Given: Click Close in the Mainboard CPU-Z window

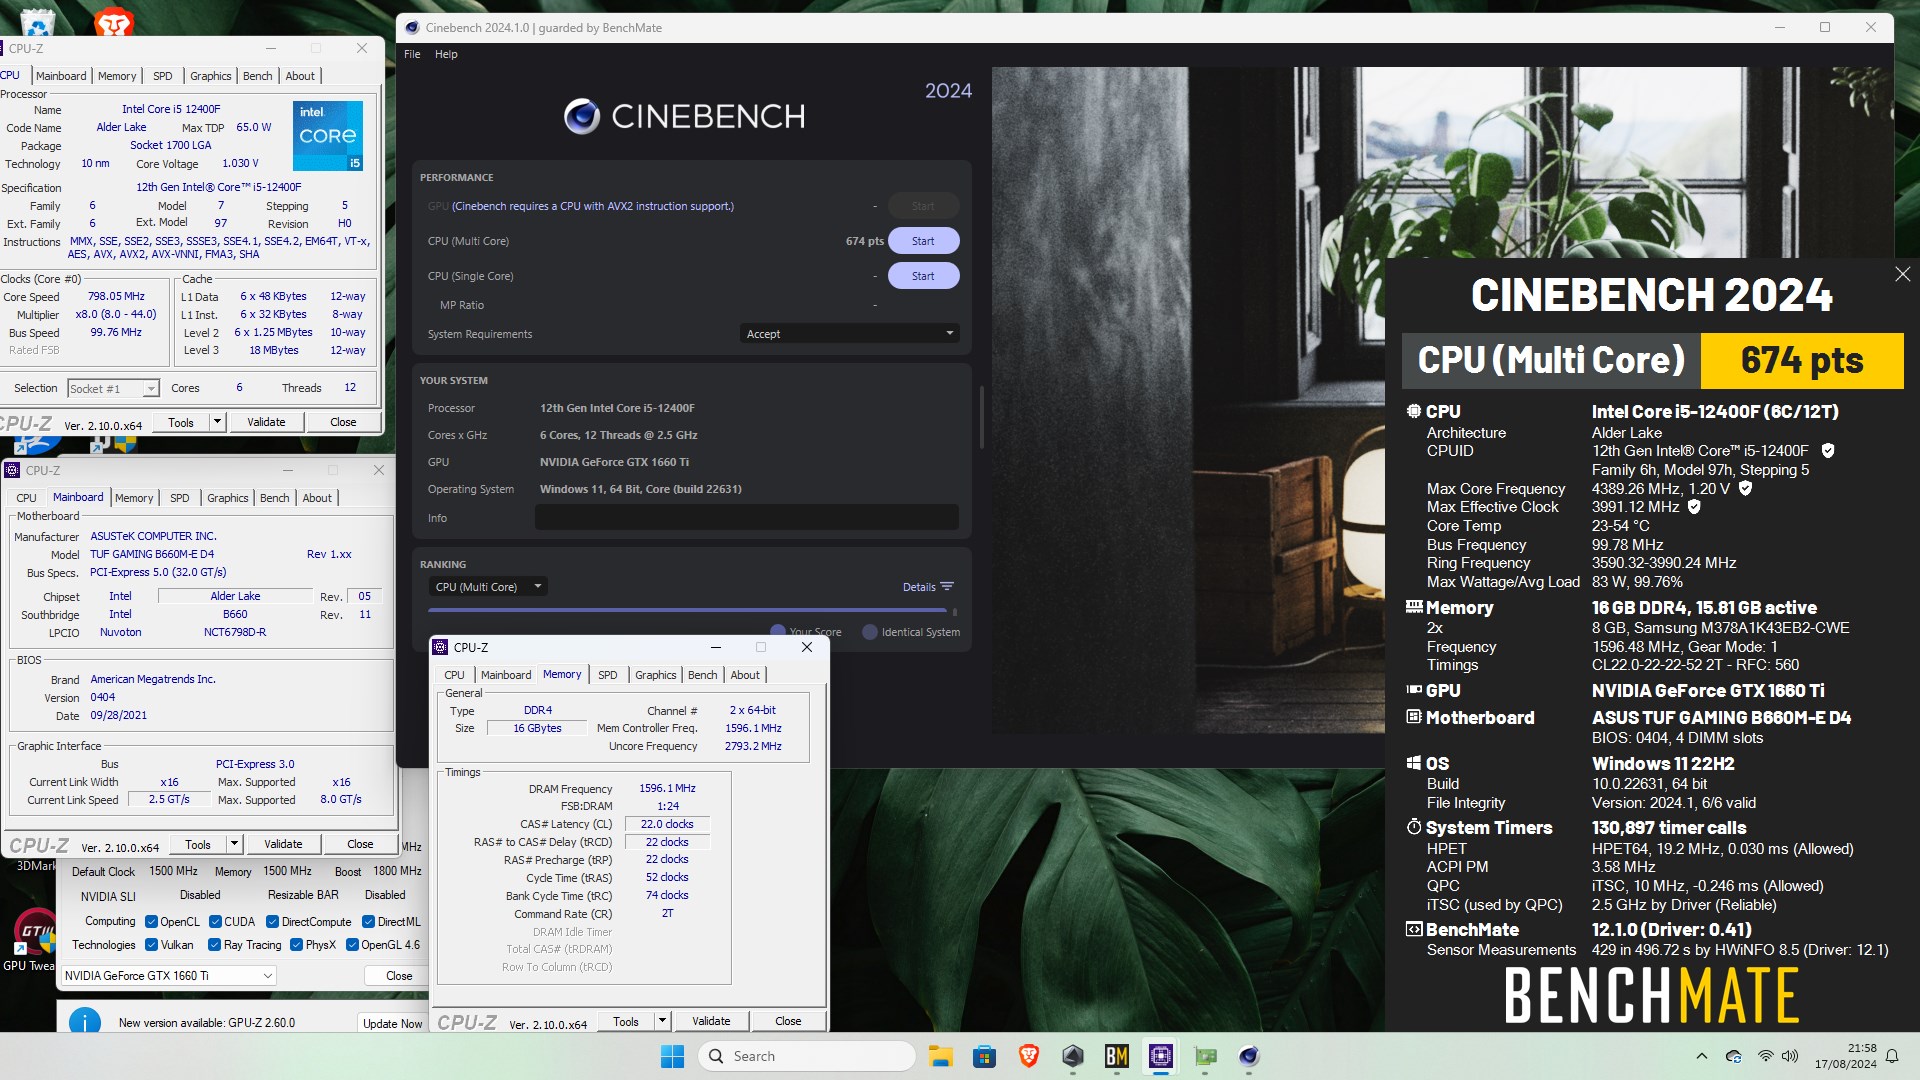Looking at the screenshot, I should coord(360,844).
